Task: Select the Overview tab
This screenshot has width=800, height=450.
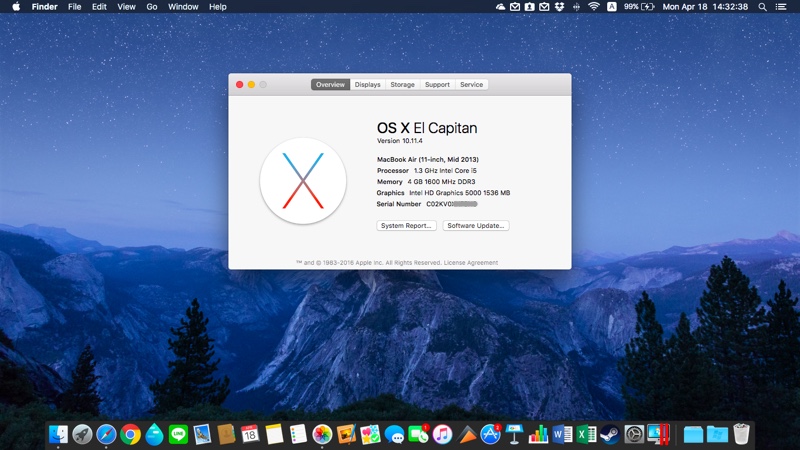Action: 330,85
